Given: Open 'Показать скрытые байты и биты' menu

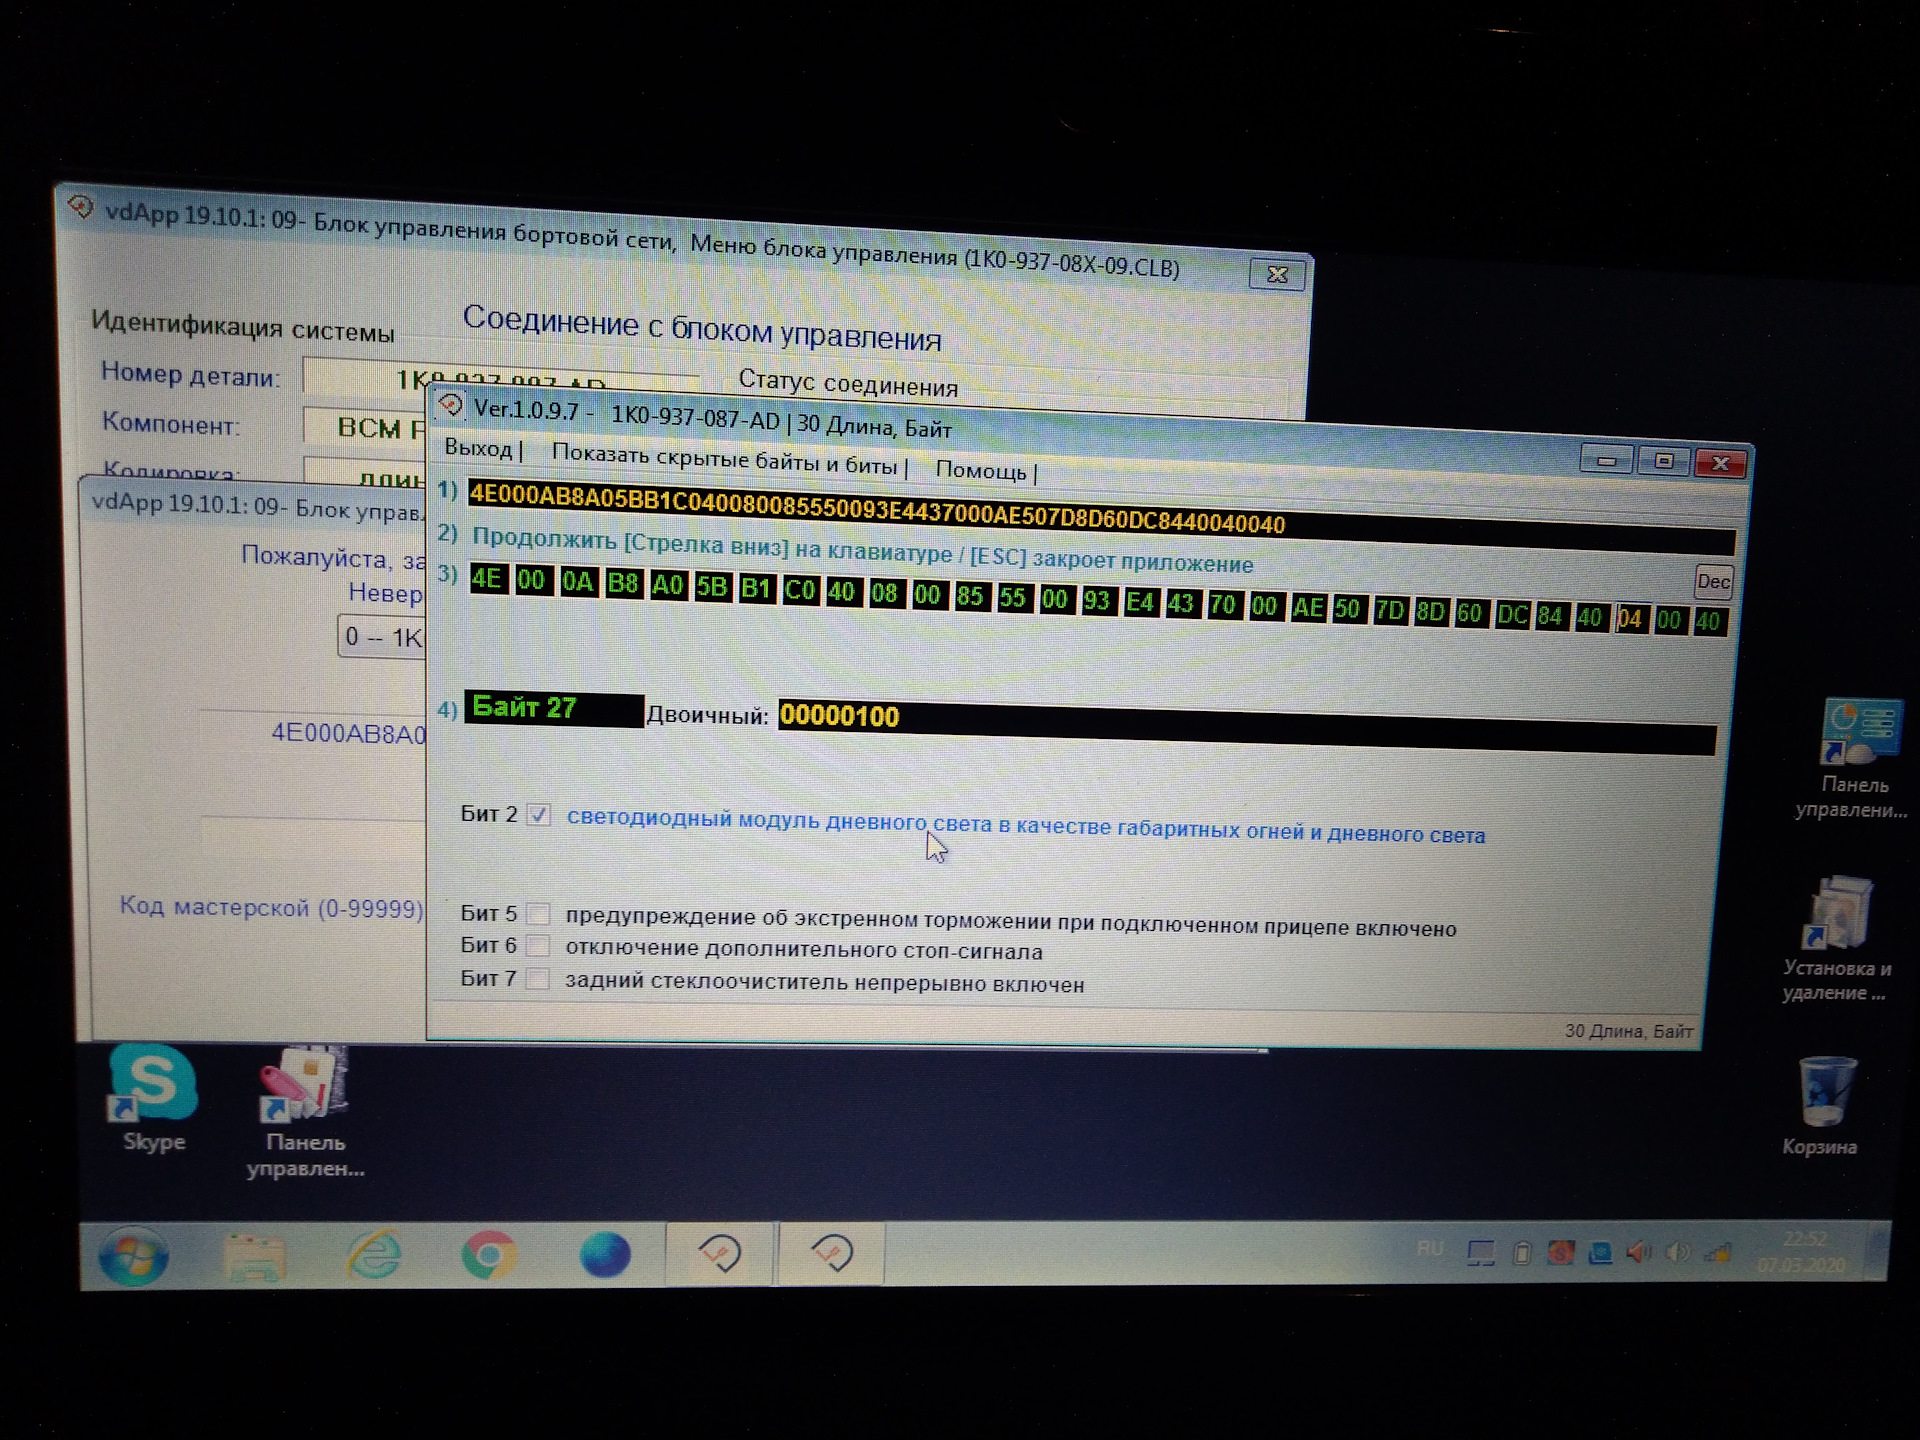Looking at the screenshot, I should (x=724, y=459).
